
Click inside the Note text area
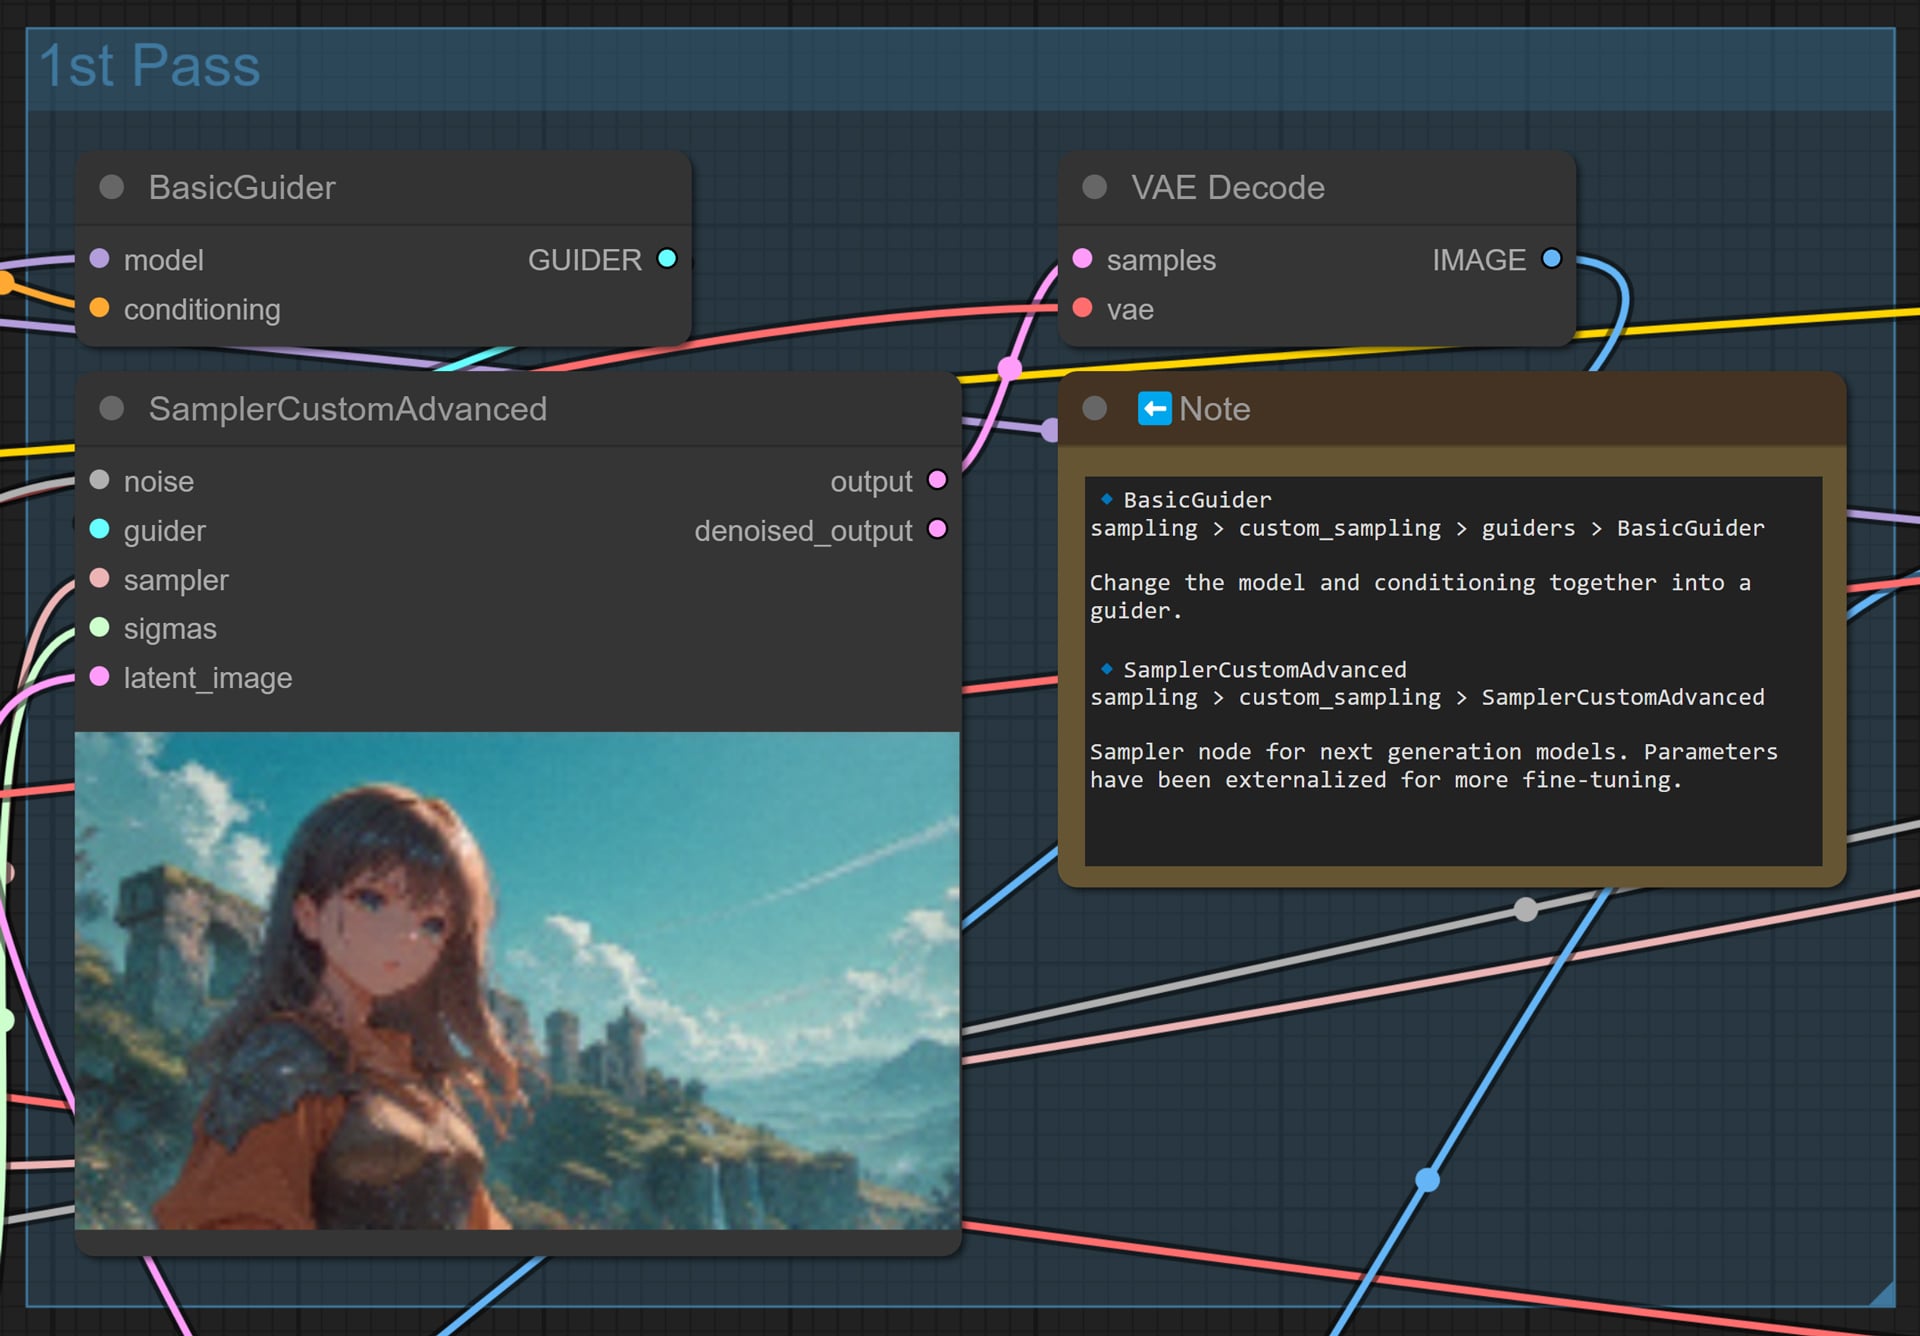pyautogui.click(x=1453, y=670)
